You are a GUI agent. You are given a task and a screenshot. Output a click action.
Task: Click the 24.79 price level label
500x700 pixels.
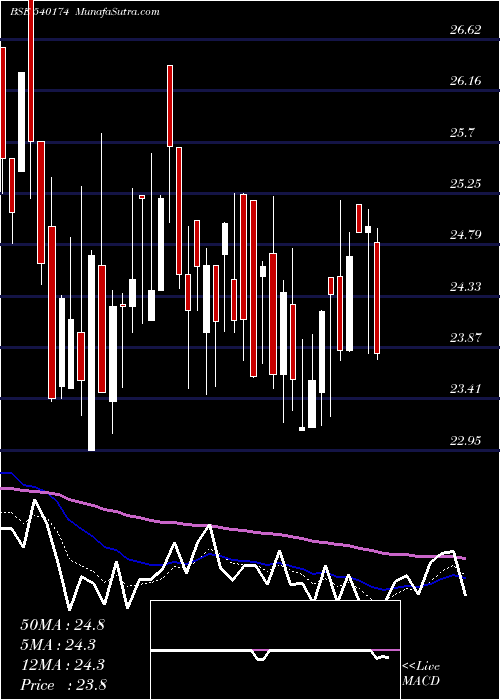pos(466,235)
